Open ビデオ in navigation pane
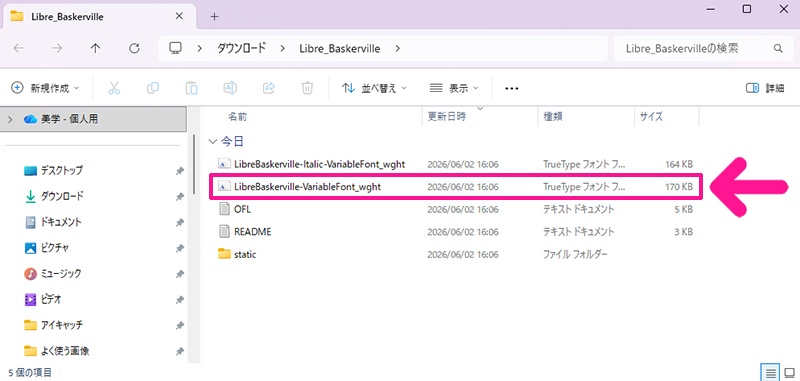Screen dimensions: 800x381 click(x=52, y=299)
